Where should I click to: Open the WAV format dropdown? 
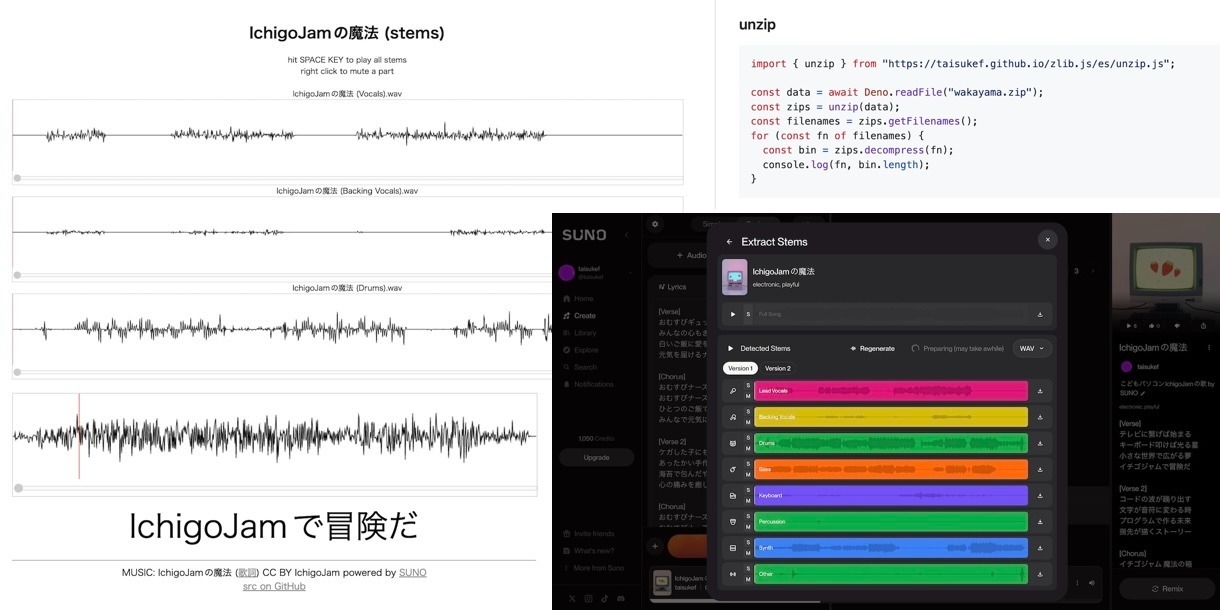point(1032,348)
